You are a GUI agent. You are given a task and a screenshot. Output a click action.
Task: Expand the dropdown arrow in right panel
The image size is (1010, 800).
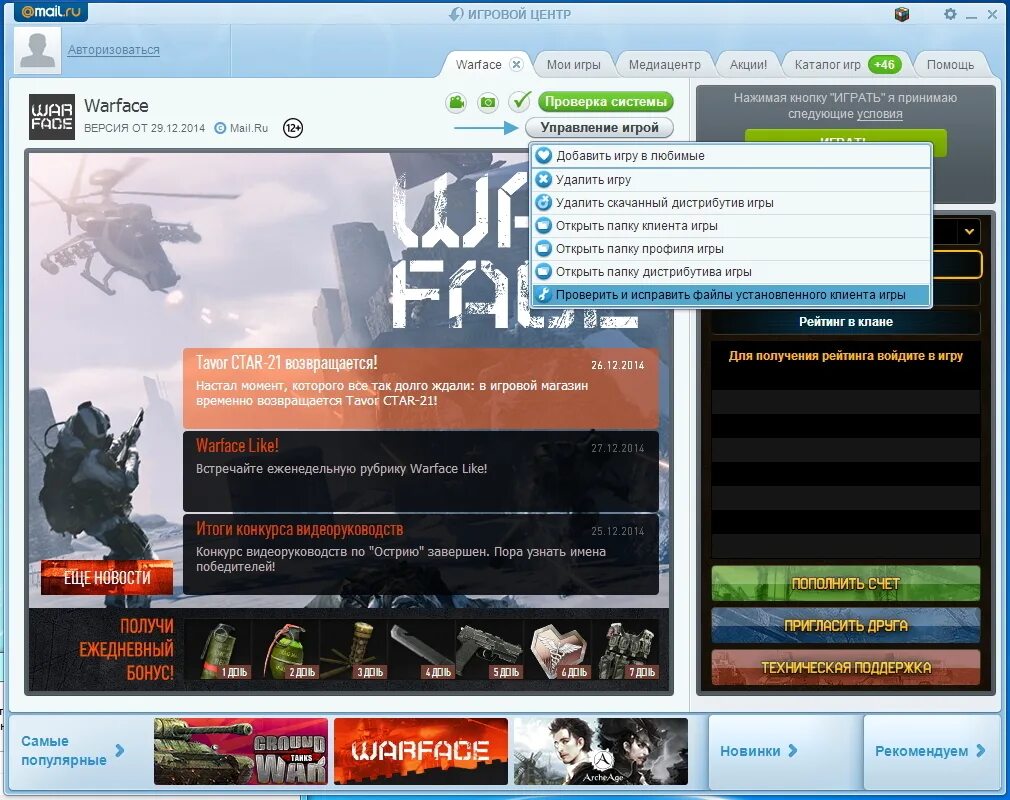pos(969,231)
